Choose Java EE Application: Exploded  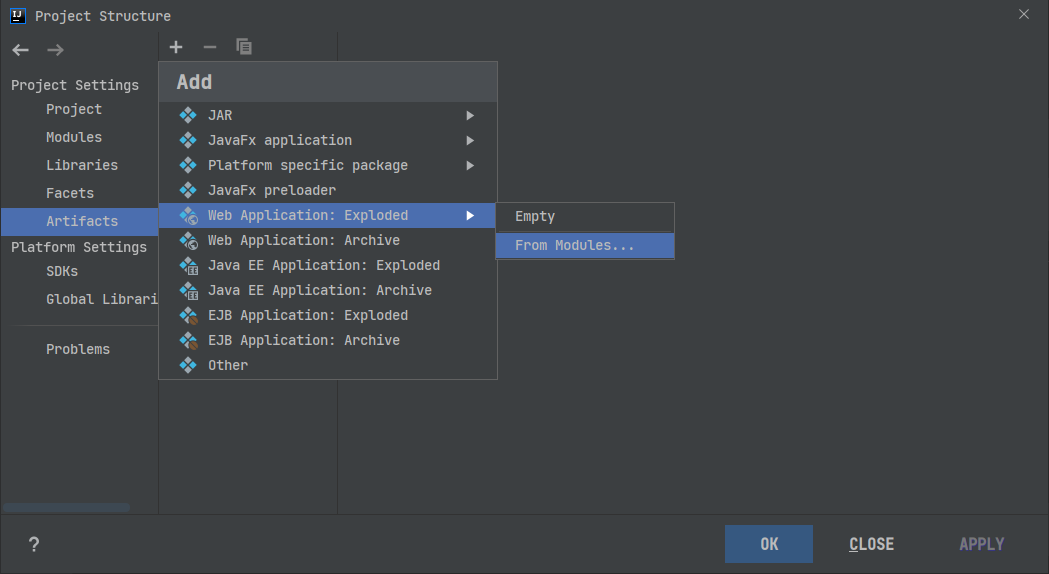click(328, 266)
